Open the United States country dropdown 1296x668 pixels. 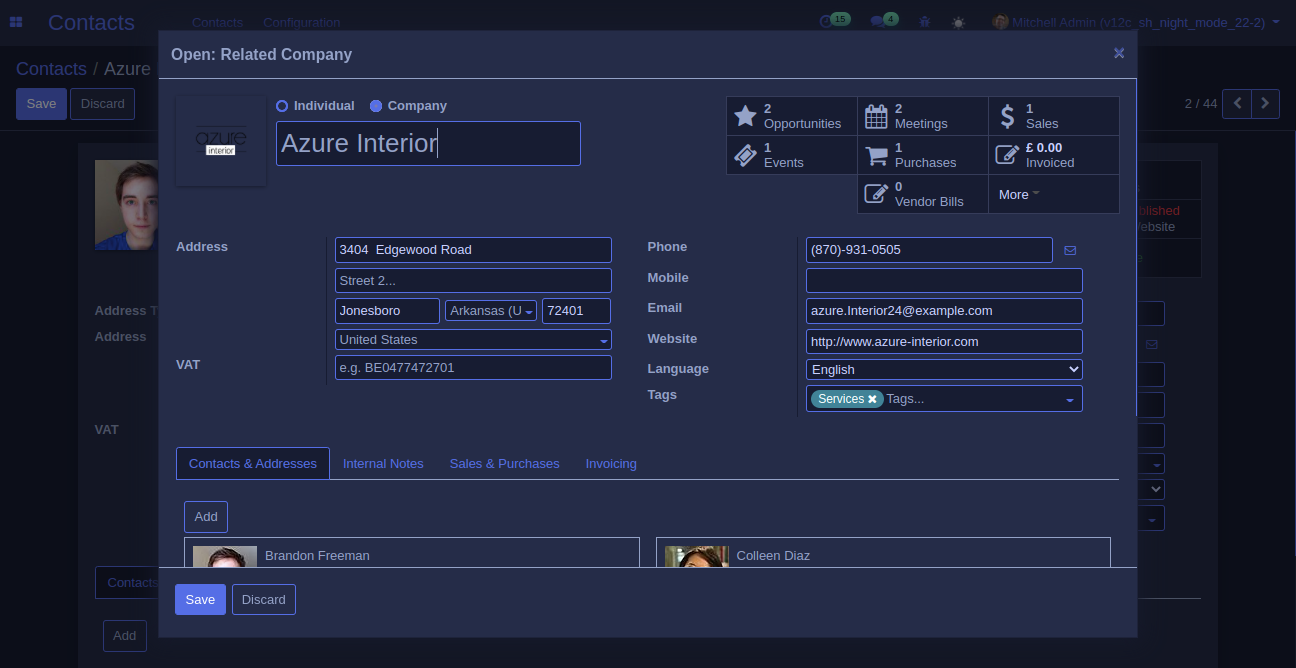click(473, 340)
